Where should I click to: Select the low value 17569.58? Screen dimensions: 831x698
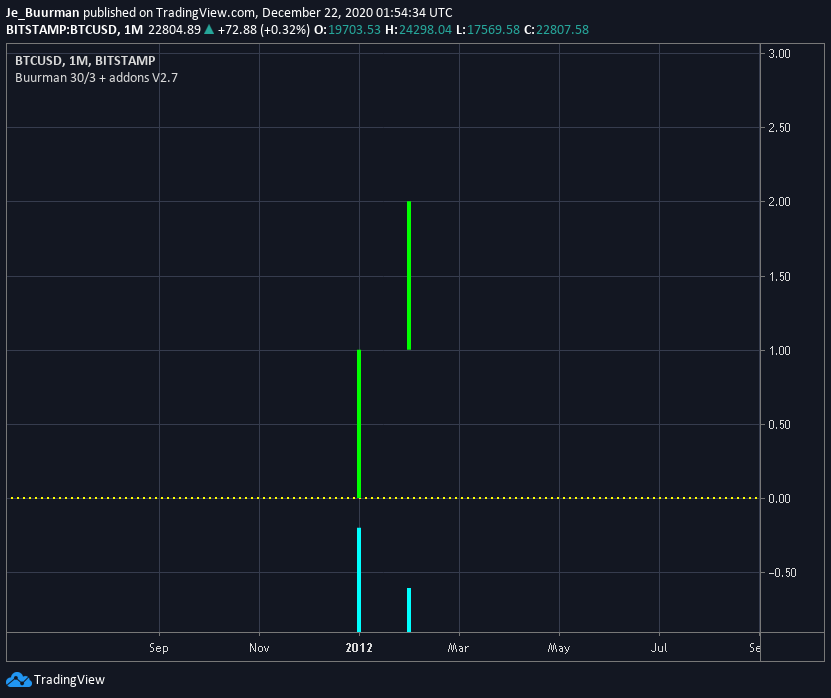(x=493, y=30)
